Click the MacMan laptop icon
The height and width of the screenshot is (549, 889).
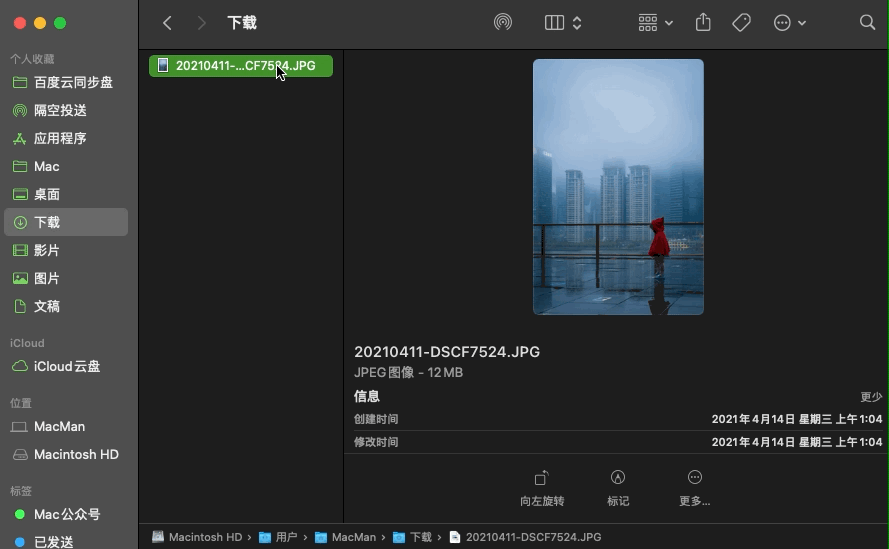tap(19, 426)
